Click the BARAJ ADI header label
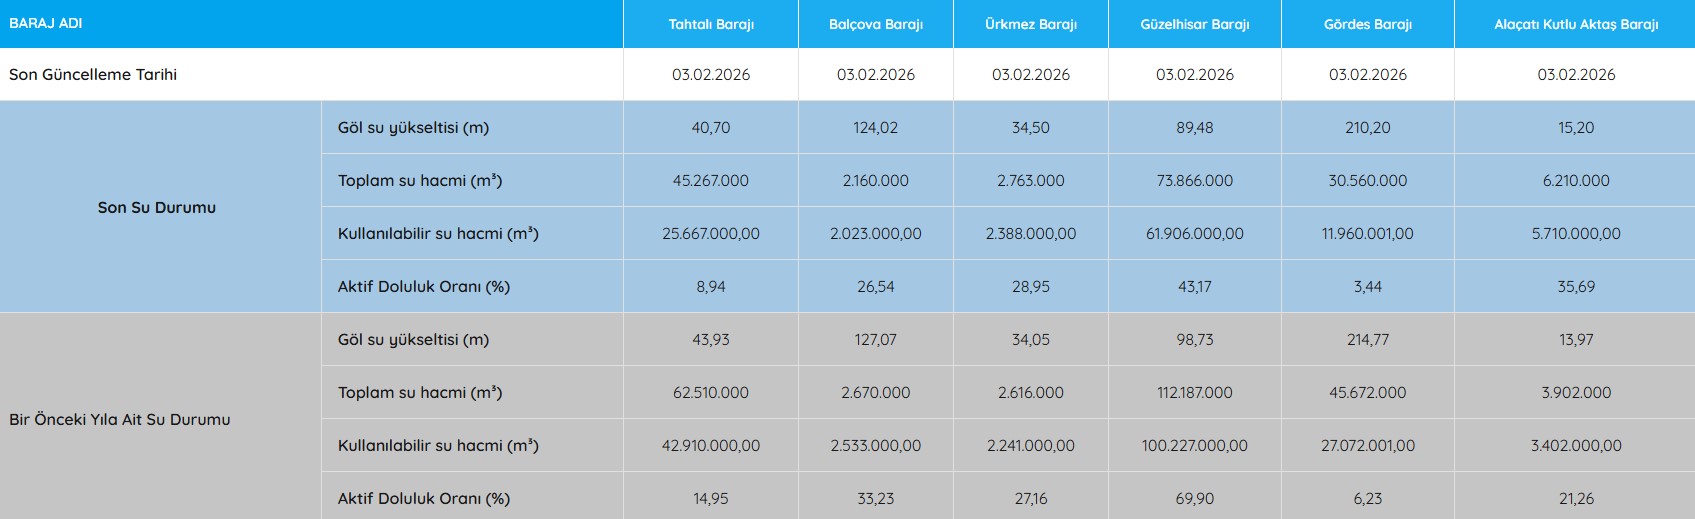This screenshot has height=519, width=1695. point(46,23)
